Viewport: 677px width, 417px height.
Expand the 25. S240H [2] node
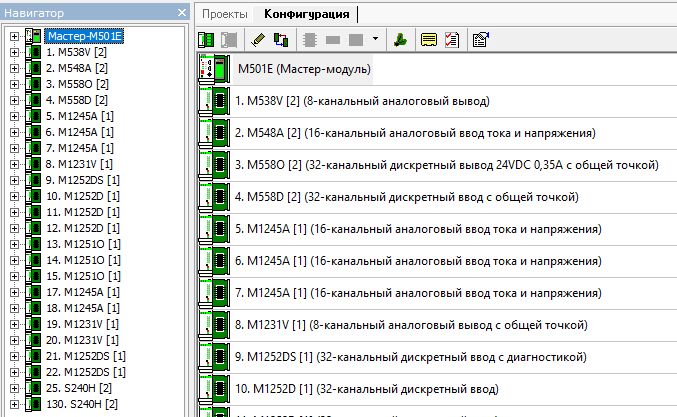click(14, 388)
